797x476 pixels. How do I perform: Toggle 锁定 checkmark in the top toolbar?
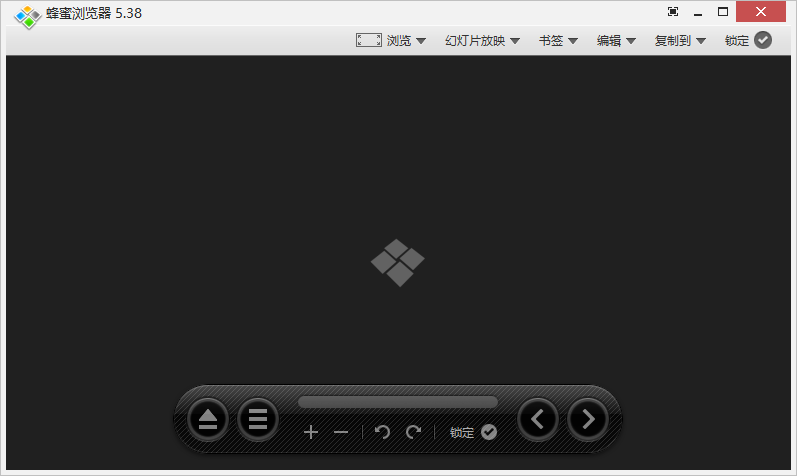(763, 40)
